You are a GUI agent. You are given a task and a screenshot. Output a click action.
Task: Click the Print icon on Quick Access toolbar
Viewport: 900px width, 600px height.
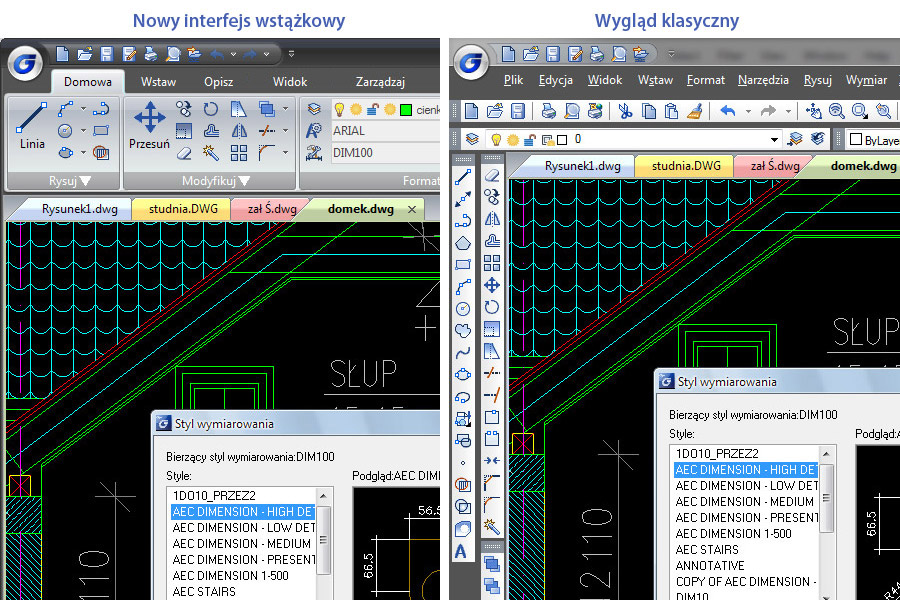click(x=149, y=55)
